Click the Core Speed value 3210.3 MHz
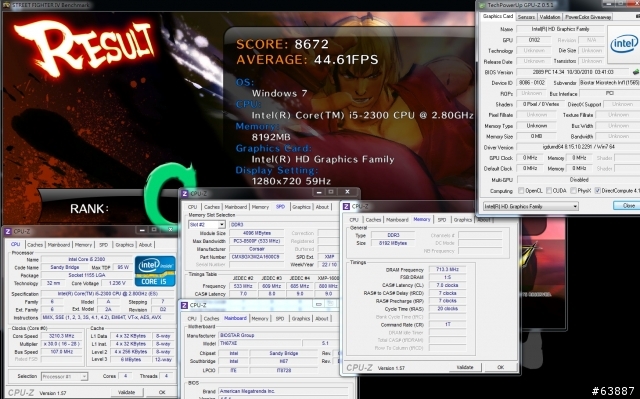Viewport: 640px width, 399px height. click(61, 336)
